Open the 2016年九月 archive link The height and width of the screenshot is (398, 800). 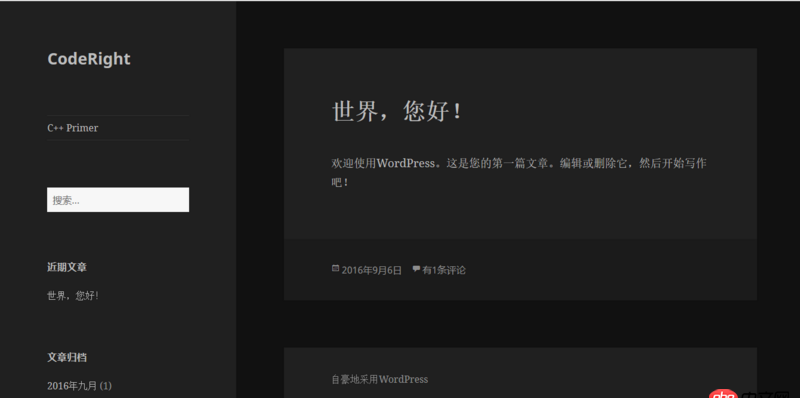point(72,386)
